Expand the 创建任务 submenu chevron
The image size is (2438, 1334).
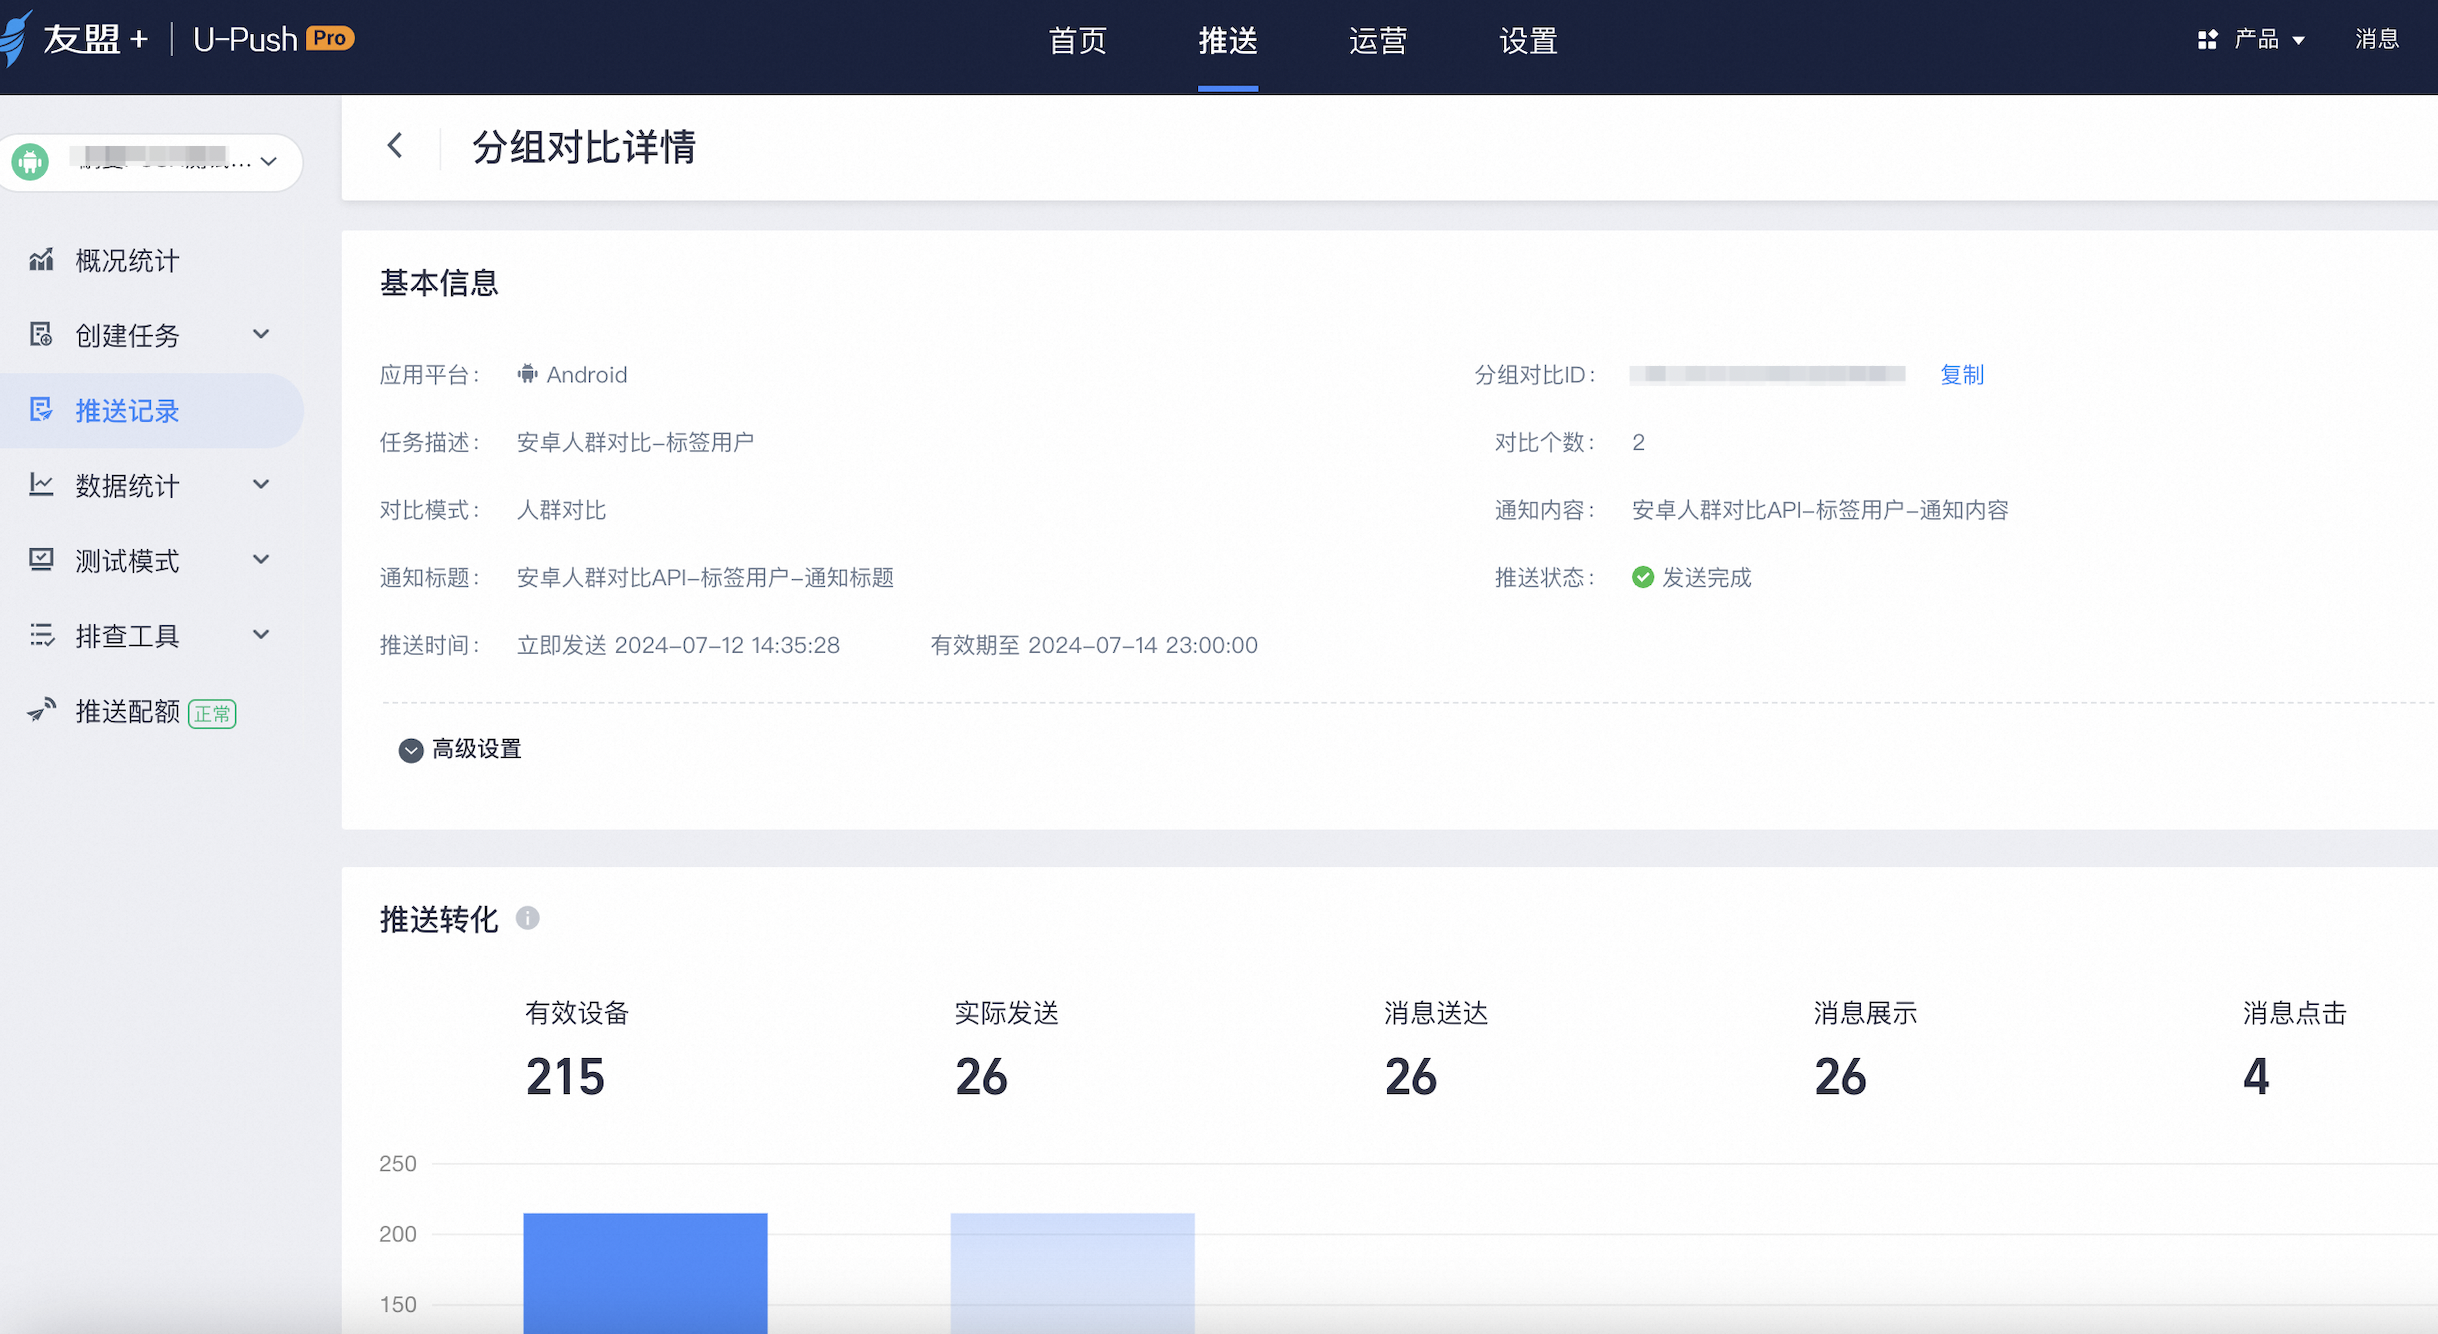[261, 334]
